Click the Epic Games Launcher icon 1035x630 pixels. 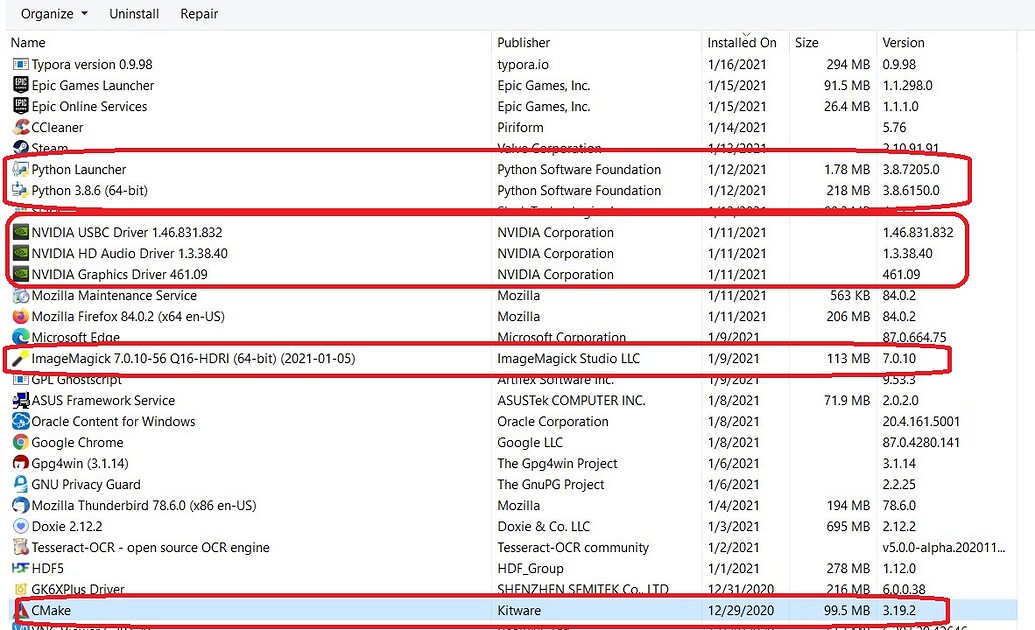(x=20, y=85)
